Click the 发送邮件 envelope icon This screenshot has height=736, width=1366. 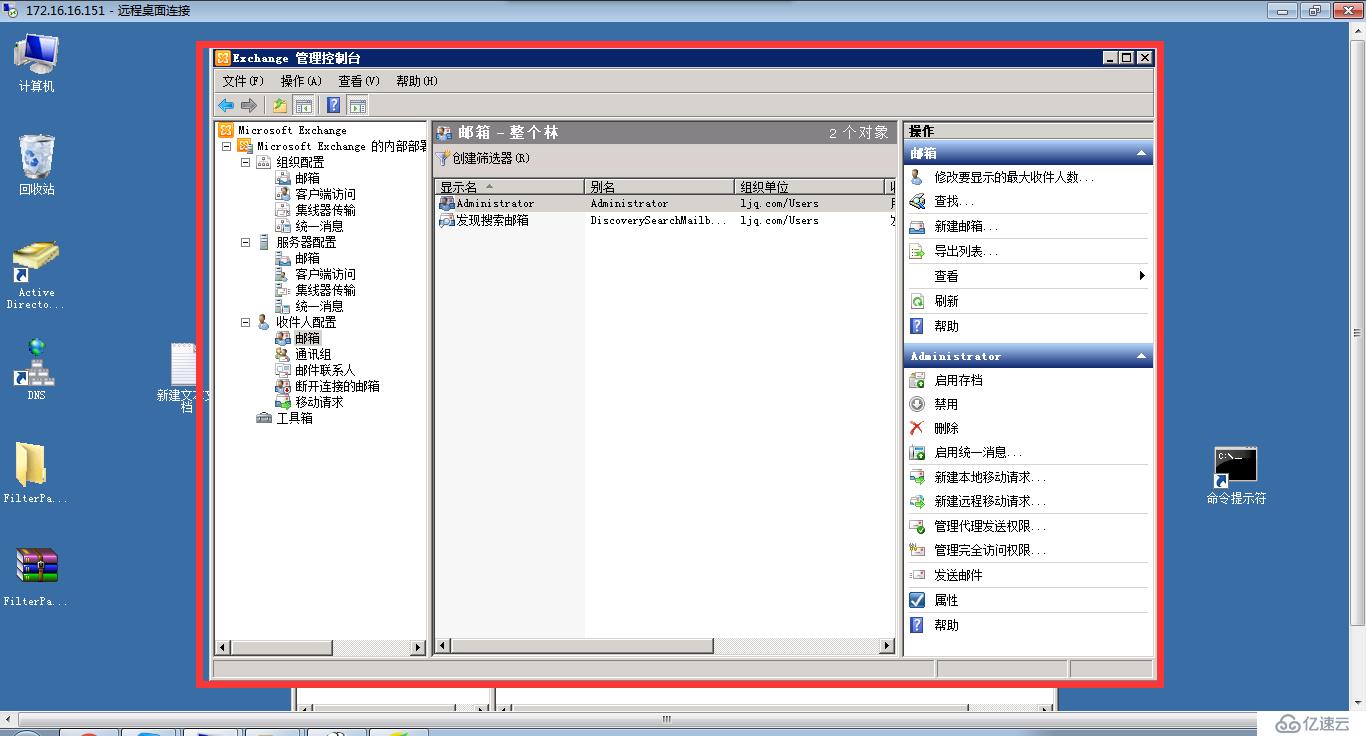point(917,575)
